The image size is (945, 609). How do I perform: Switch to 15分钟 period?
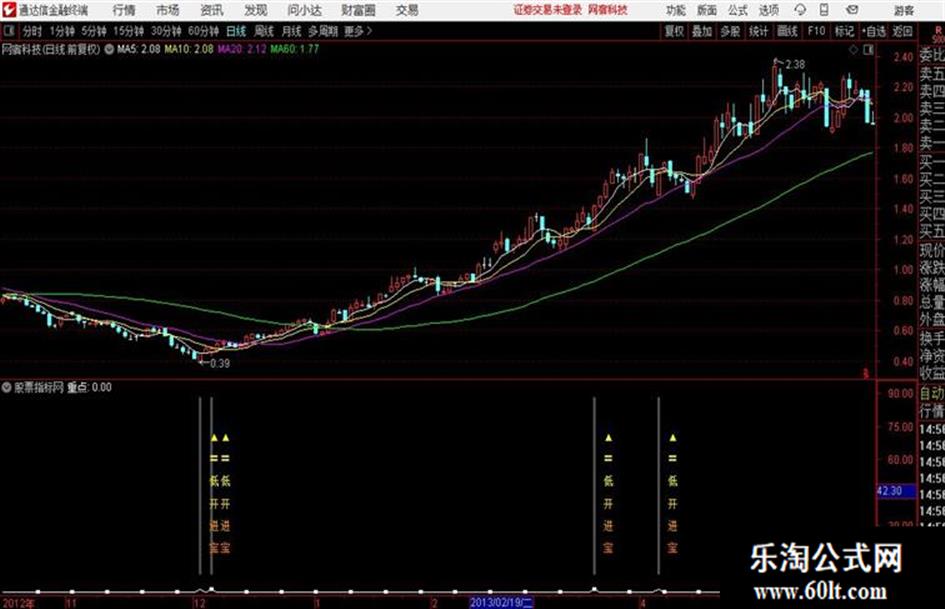tap(128, 31)
